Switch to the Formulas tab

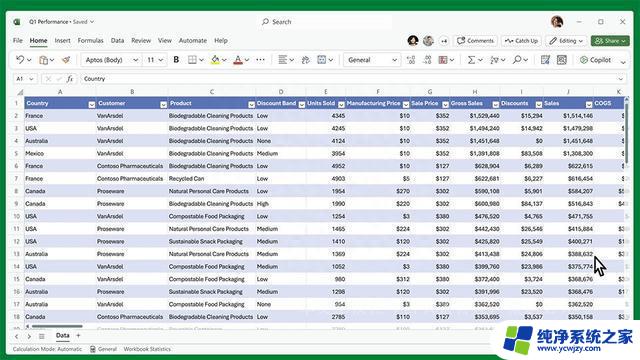90,40
